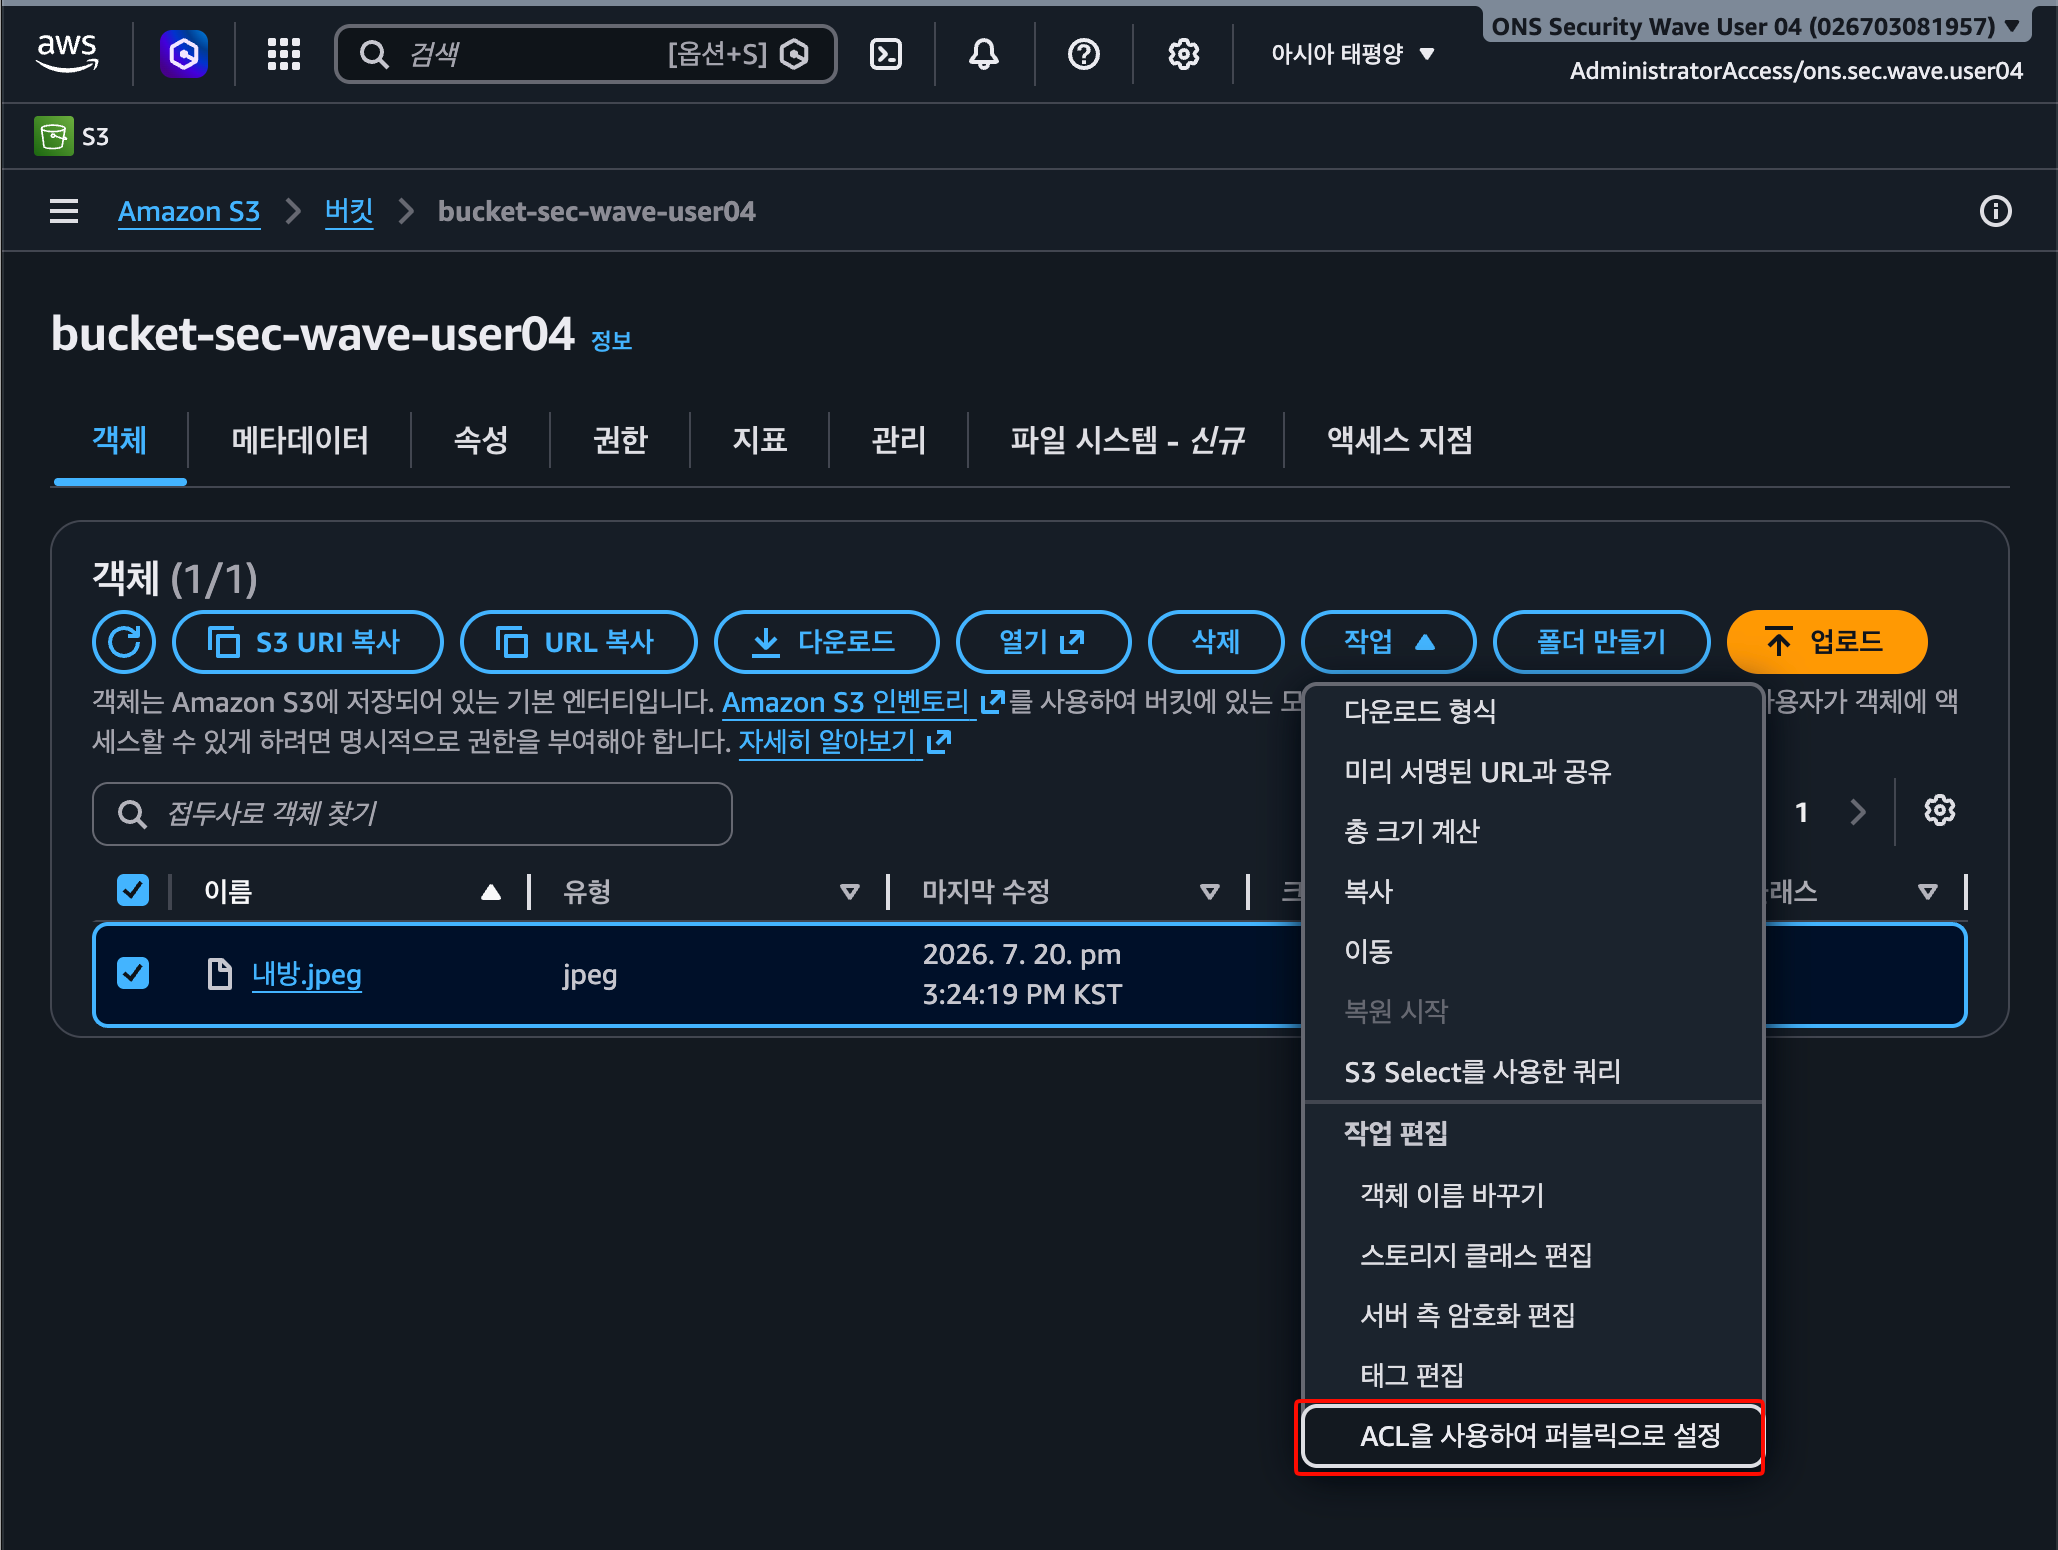Click the 다운로드 button
The image size is (2058, 1550).
pos(826,642)
